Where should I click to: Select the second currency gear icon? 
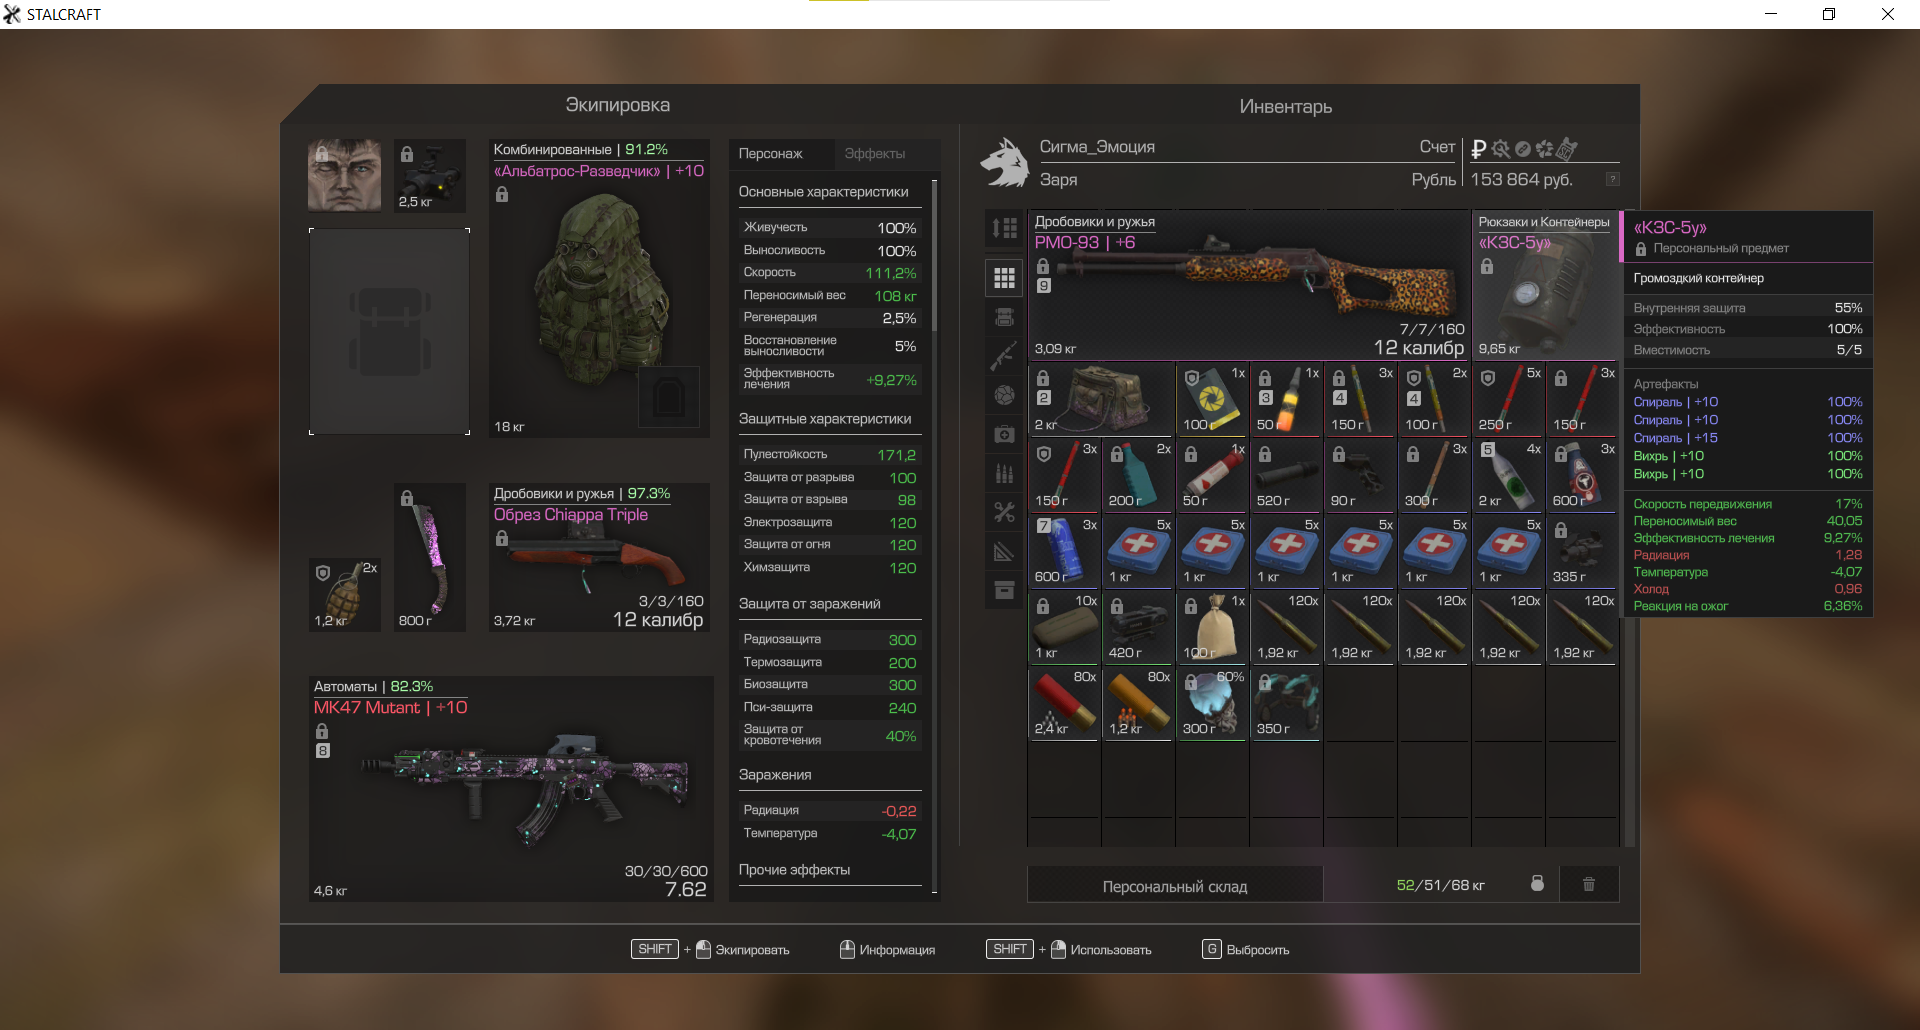click(x=1501, y=149)
